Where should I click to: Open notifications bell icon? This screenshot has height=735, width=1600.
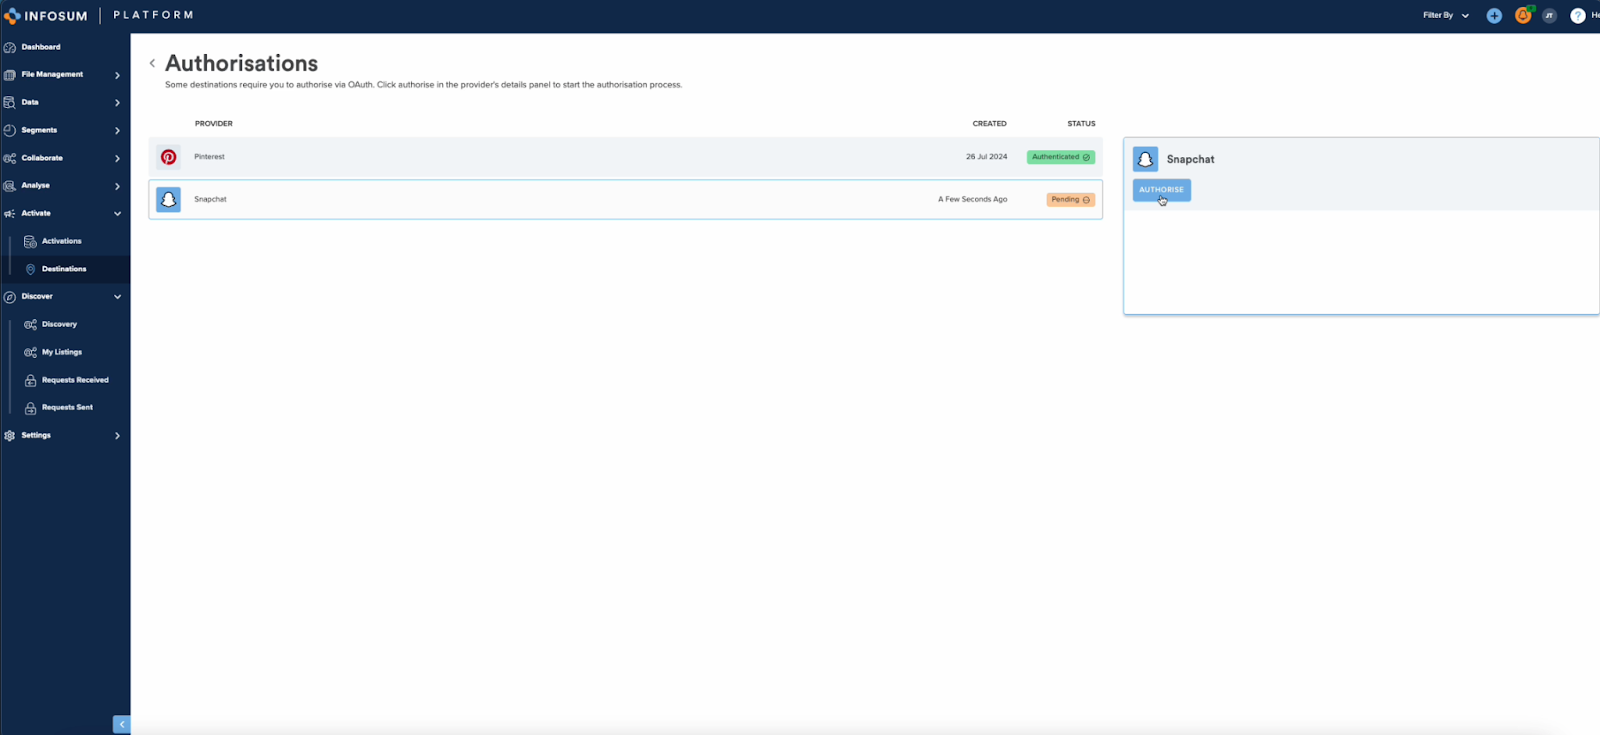[1523, 16]
